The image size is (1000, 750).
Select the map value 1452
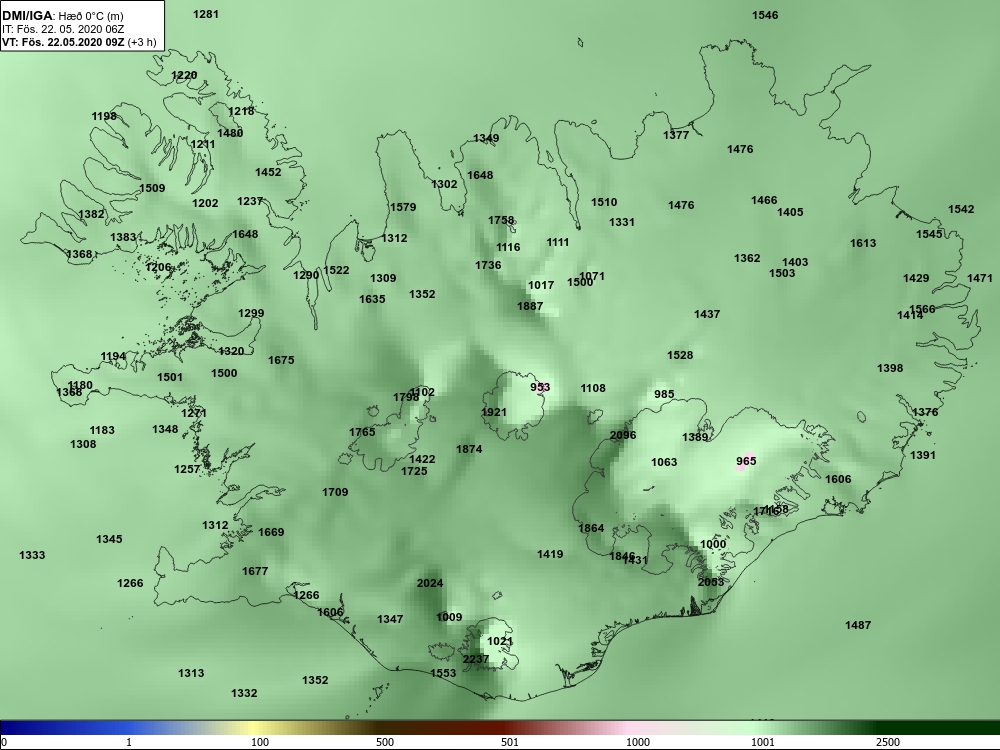pos(268,172)
